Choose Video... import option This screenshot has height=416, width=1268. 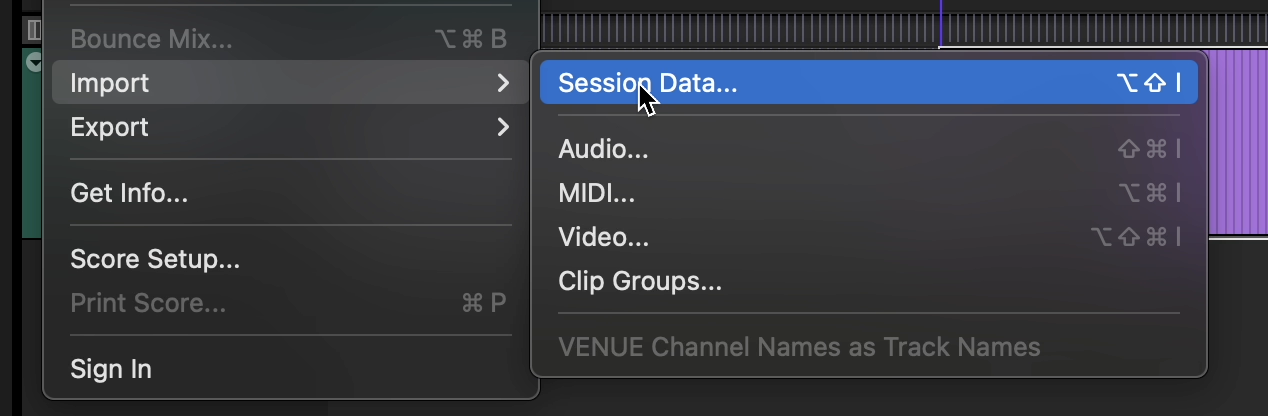(604, 237)
